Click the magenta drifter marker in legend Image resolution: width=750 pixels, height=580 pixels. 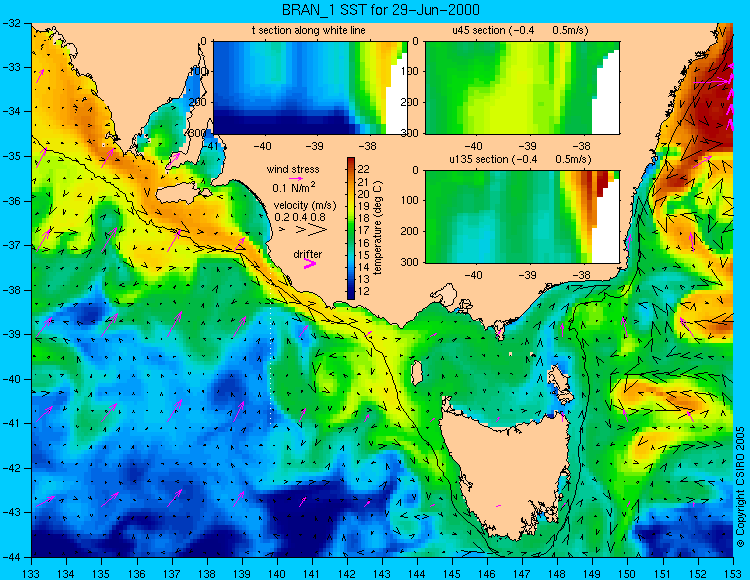point(310,263)
